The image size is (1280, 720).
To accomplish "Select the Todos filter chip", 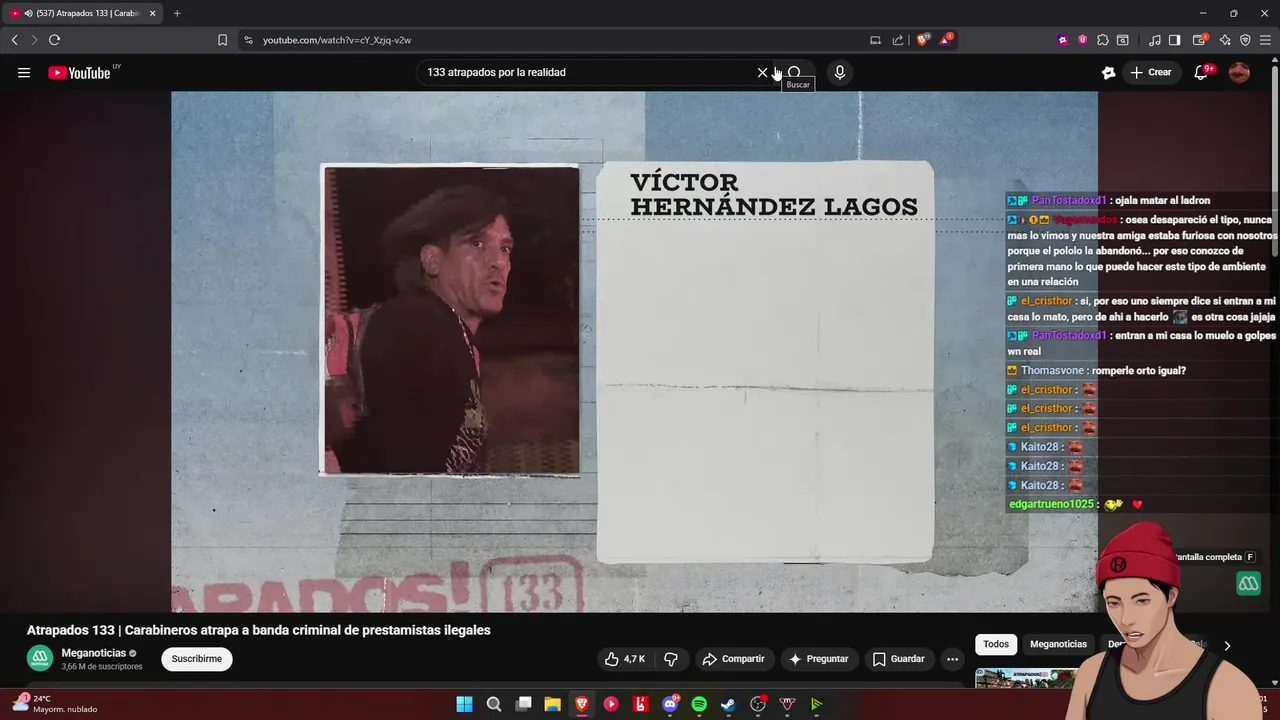I will coord(996,644).
